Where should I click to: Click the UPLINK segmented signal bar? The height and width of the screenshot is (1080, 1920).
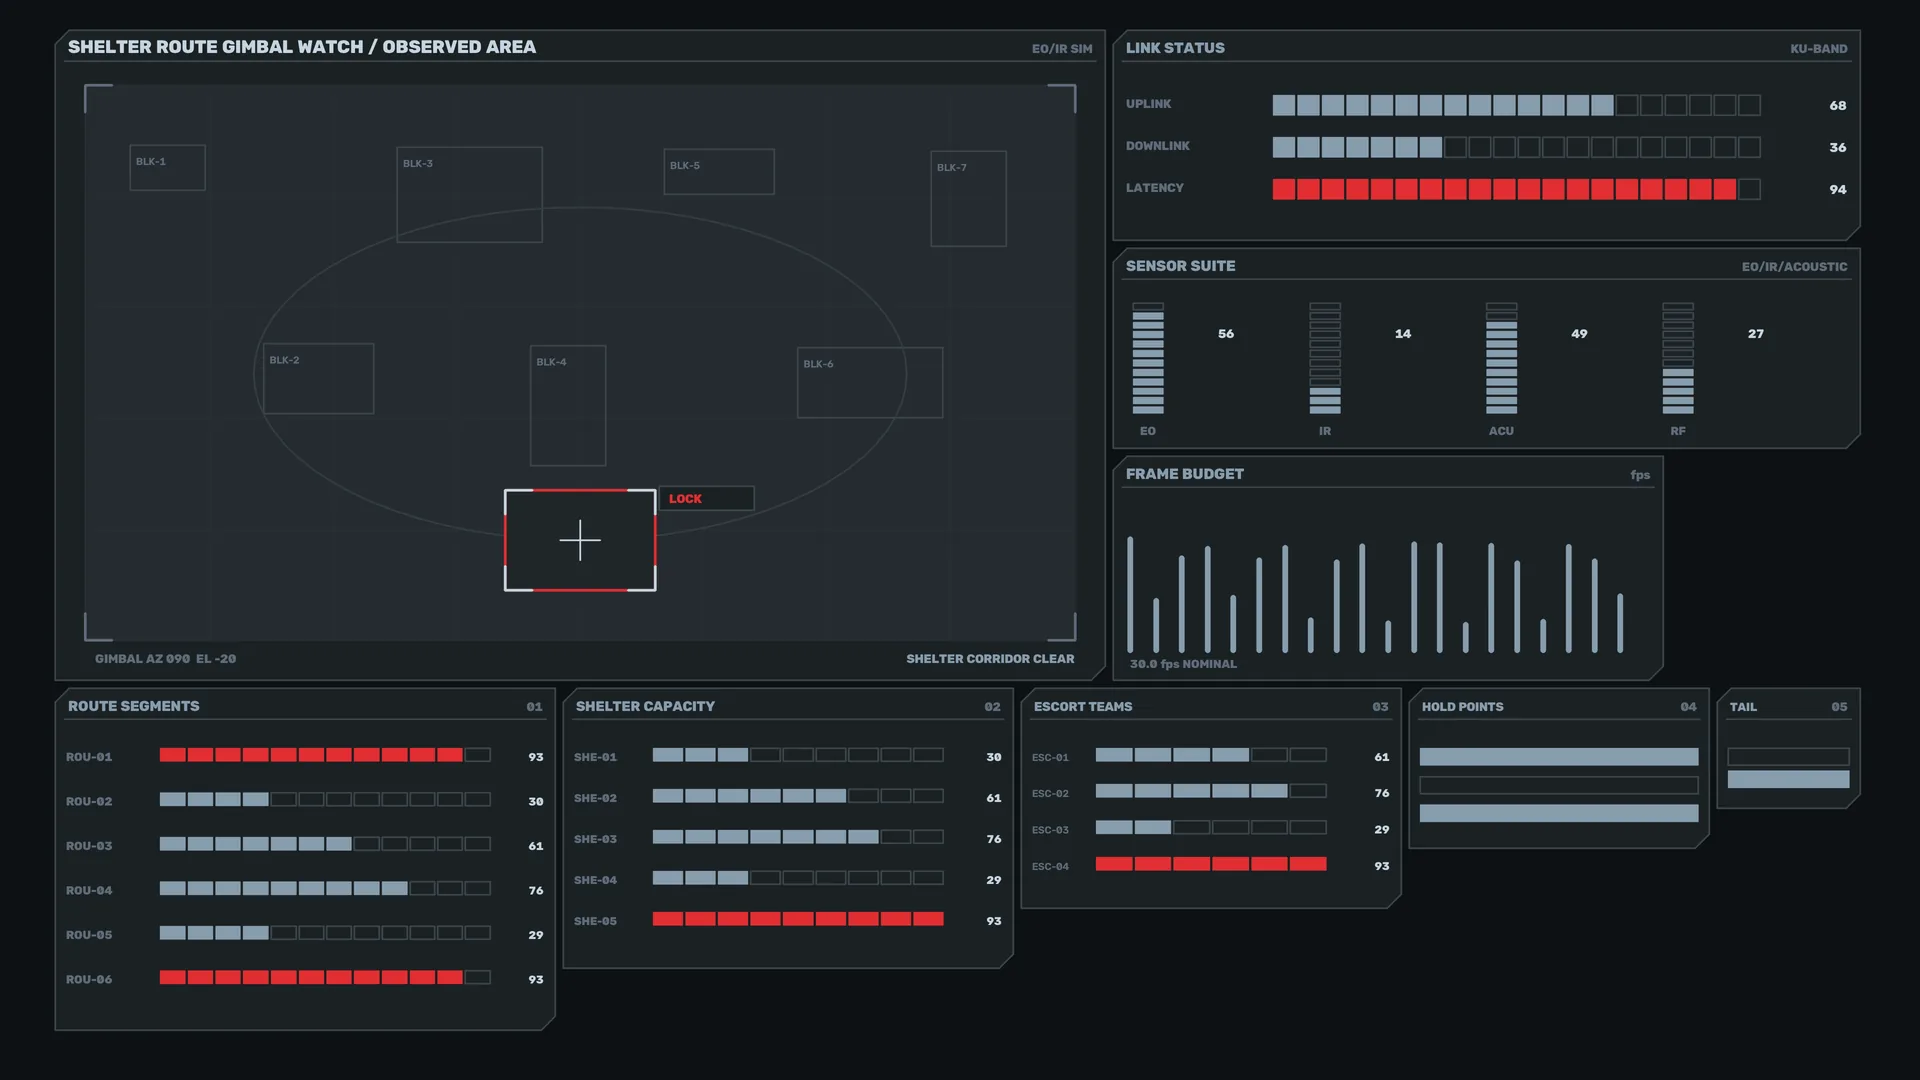(1516, 105)
